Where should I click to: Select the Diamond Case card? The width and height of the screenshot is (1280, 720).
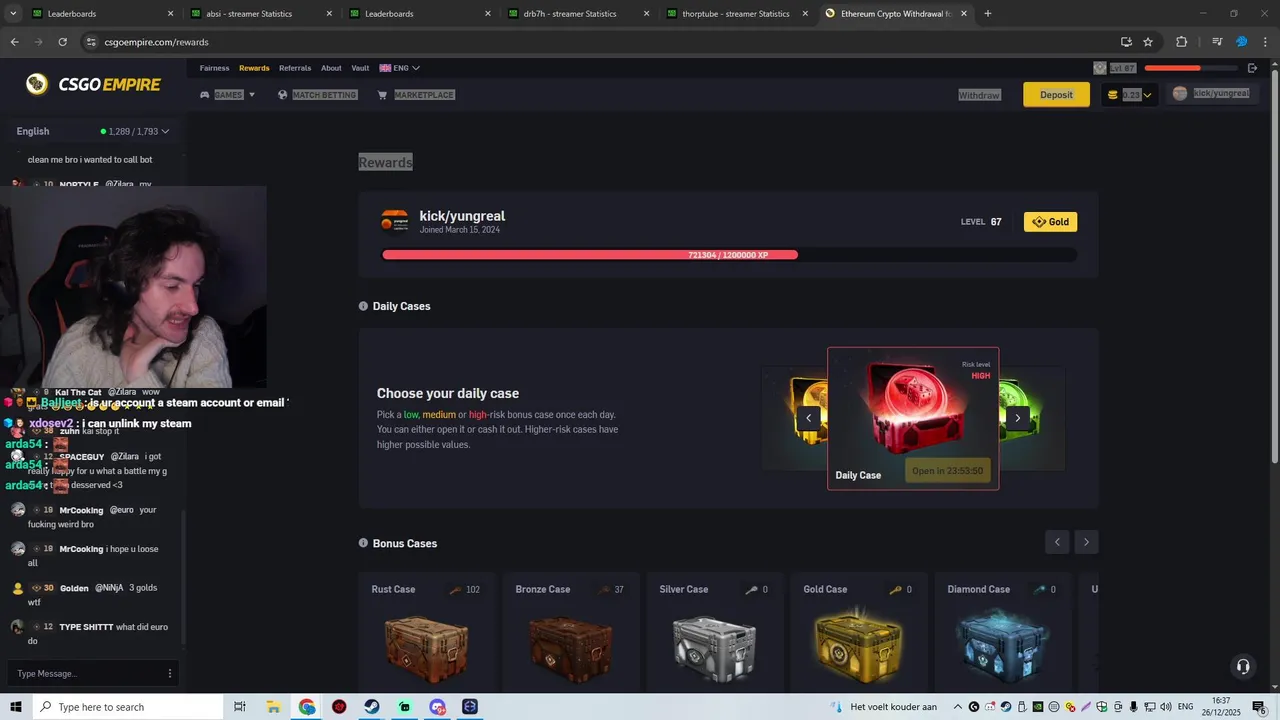1002,633
